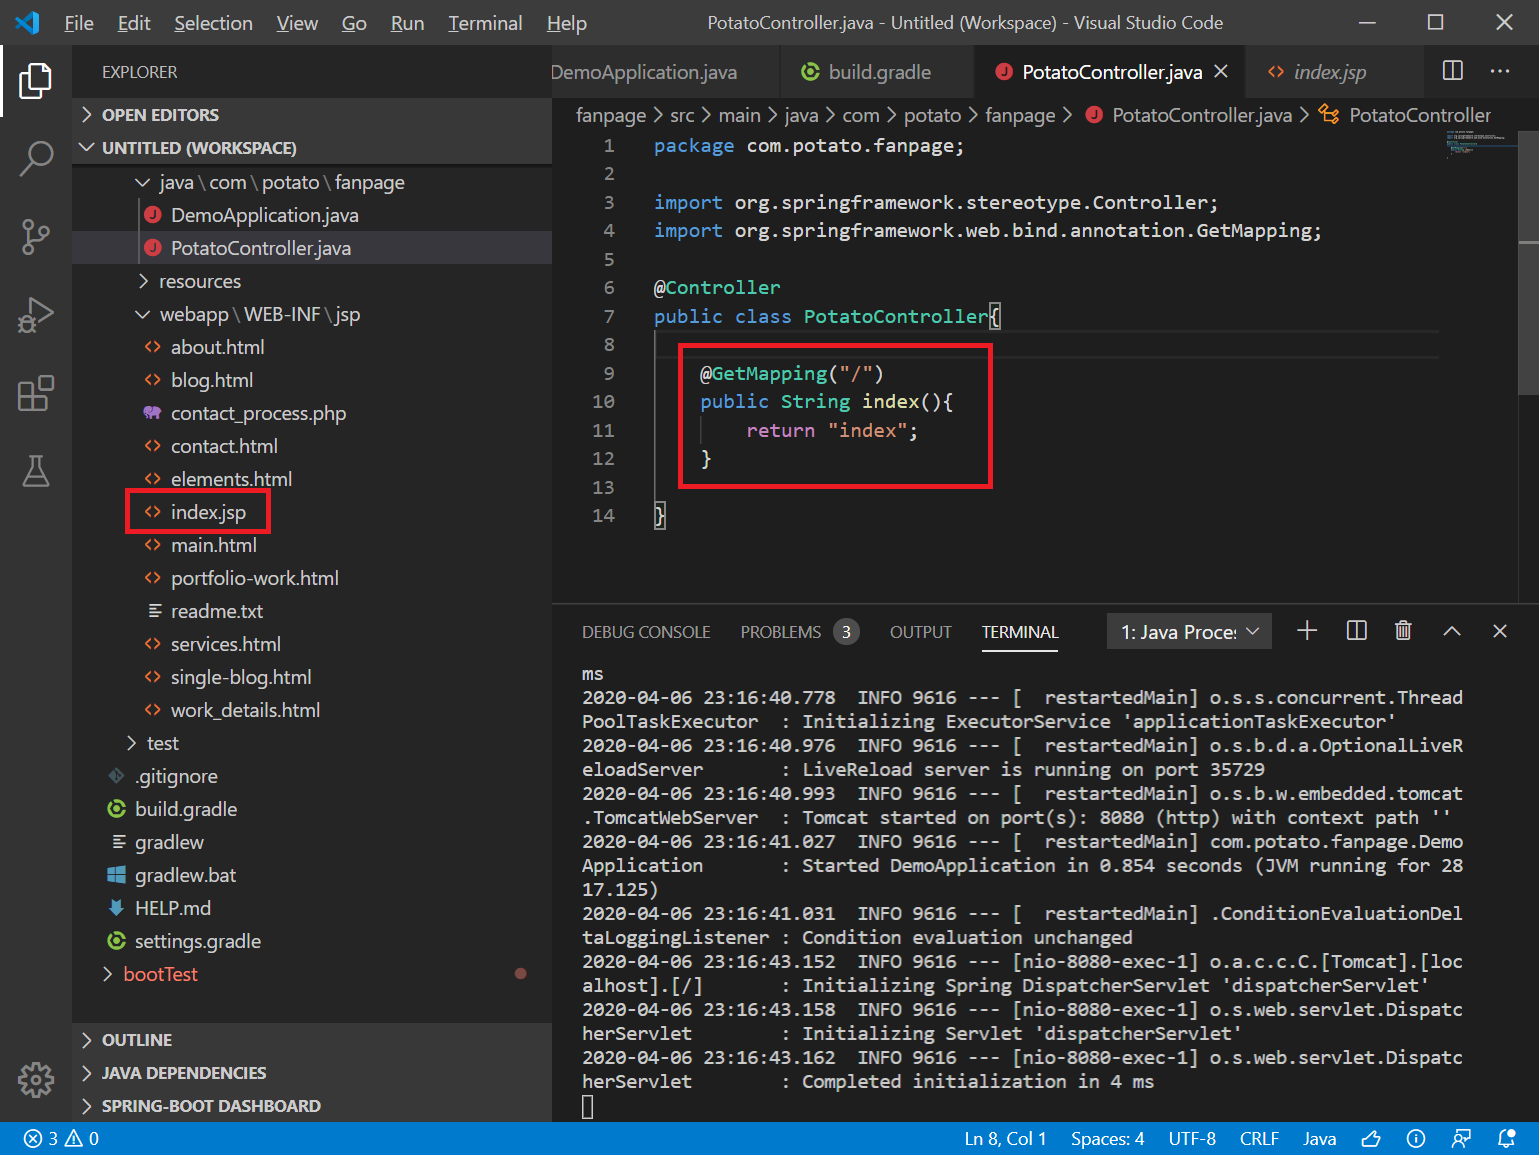Open the Terminal menu
This screenshot has width=1539, height=1155.
[485, 23]
